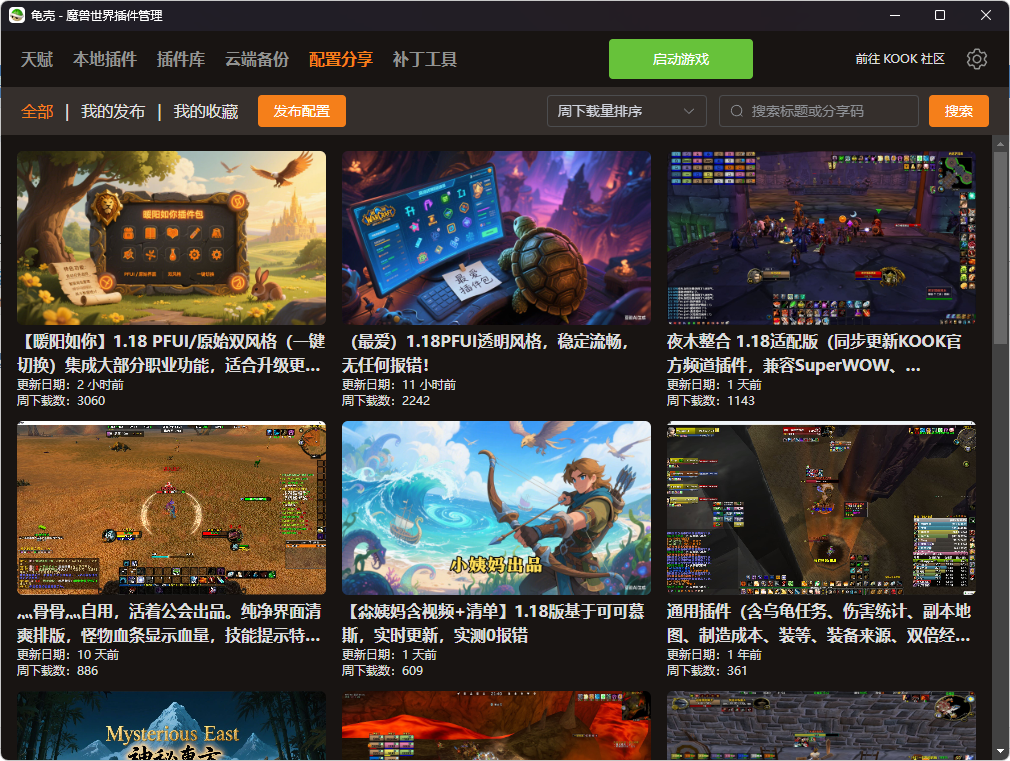The height and width of the screenshot is (761, 1010).
Task: Open stone wall thumbnail at bottom right
Action: [x=821, y=726]
